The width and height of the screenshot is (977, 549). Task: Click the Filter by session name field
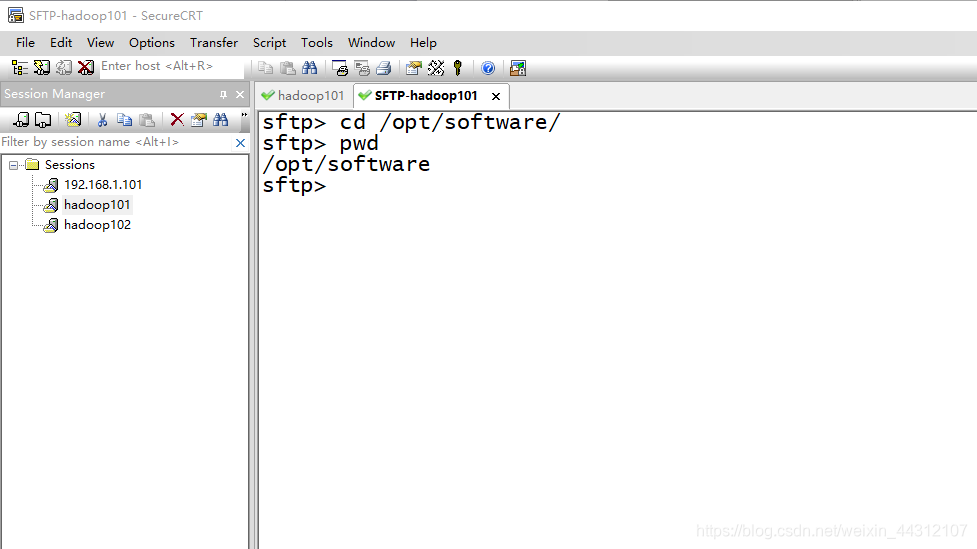(117, 142)
